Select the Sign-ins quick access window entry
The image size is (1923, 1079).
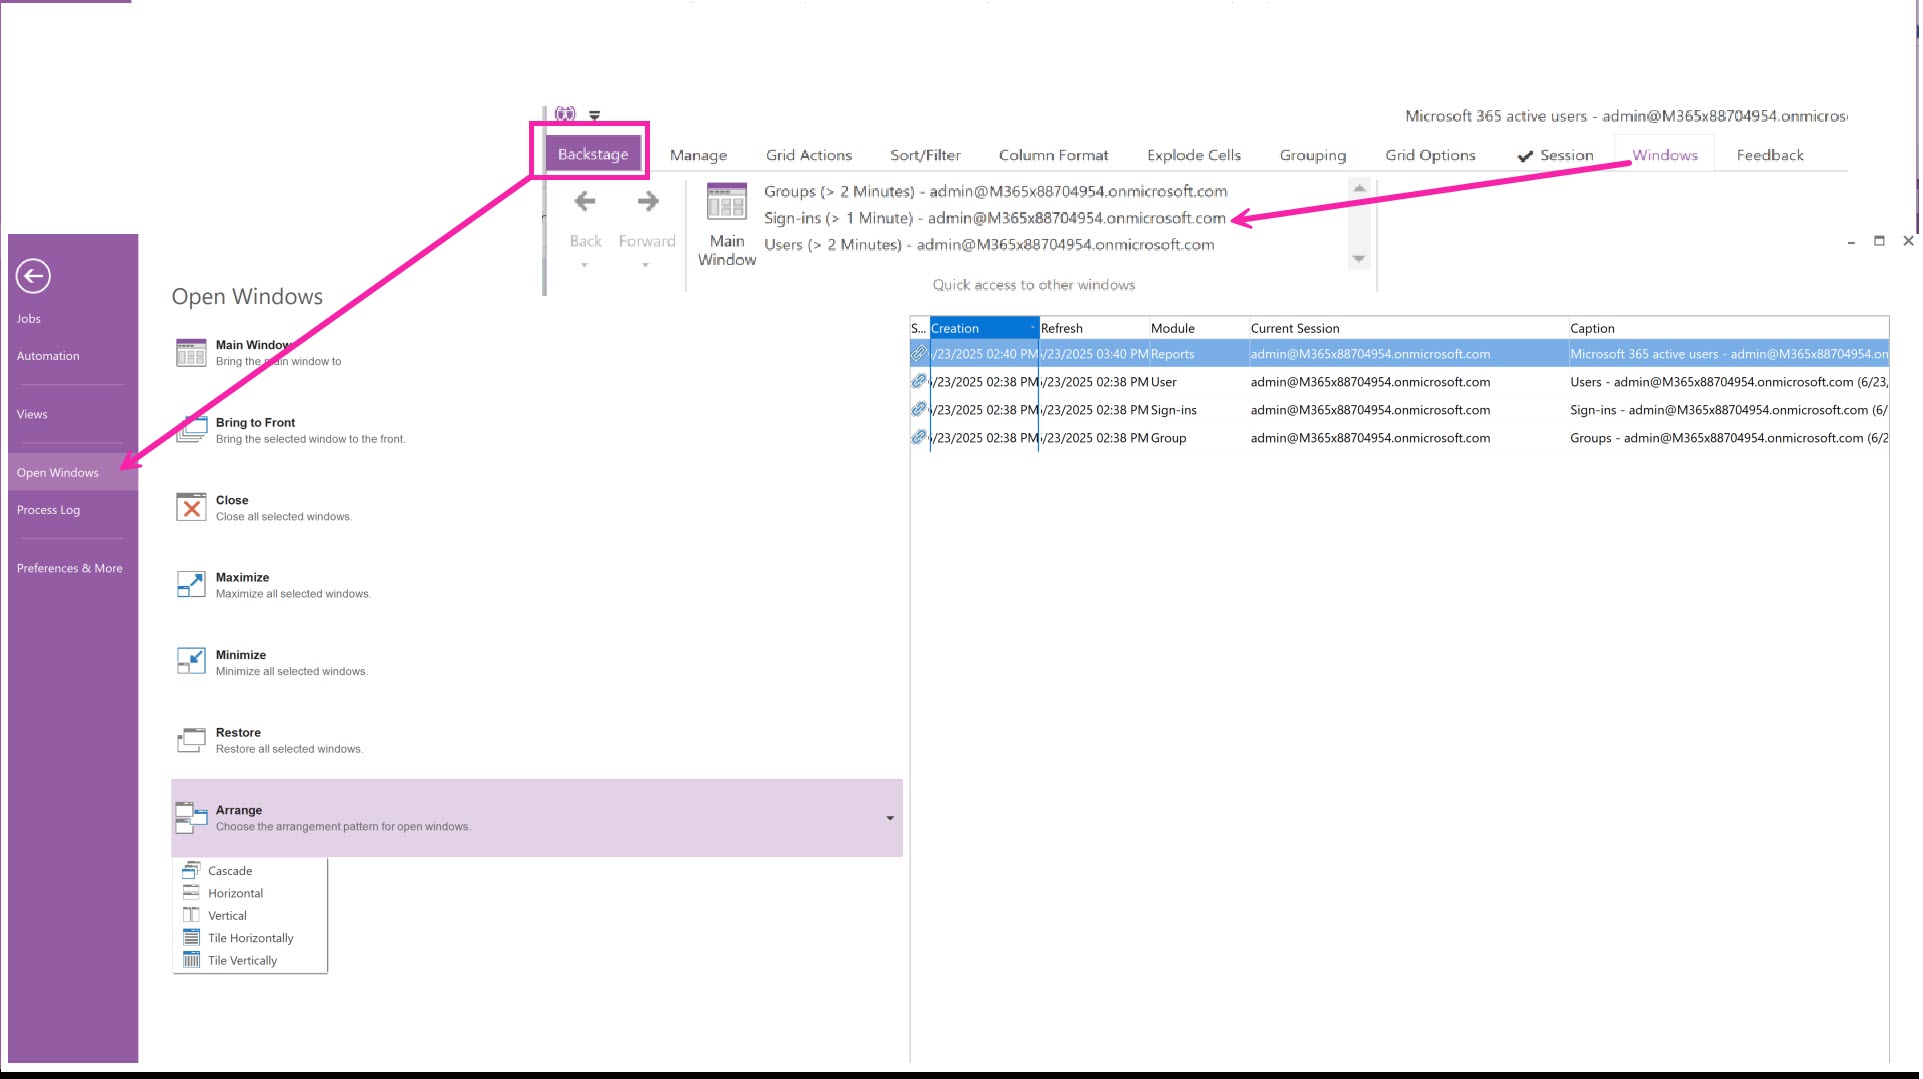(x=994, y=218)
